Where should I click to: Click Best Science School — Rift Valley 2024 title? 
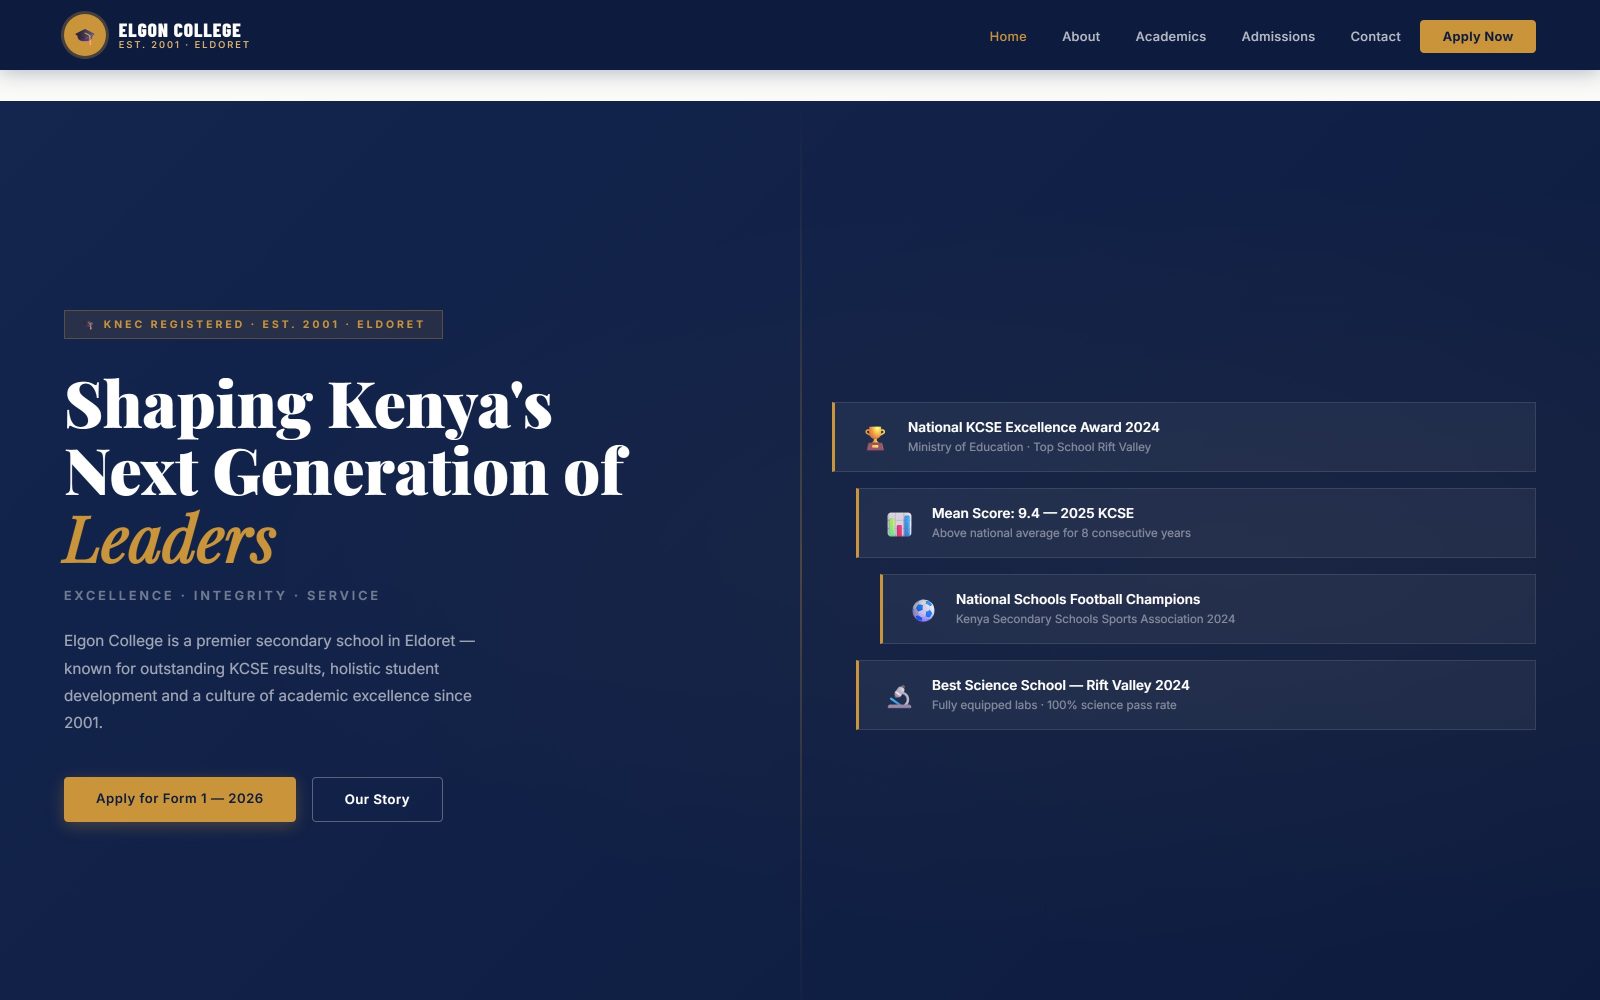coord(1060,685)
